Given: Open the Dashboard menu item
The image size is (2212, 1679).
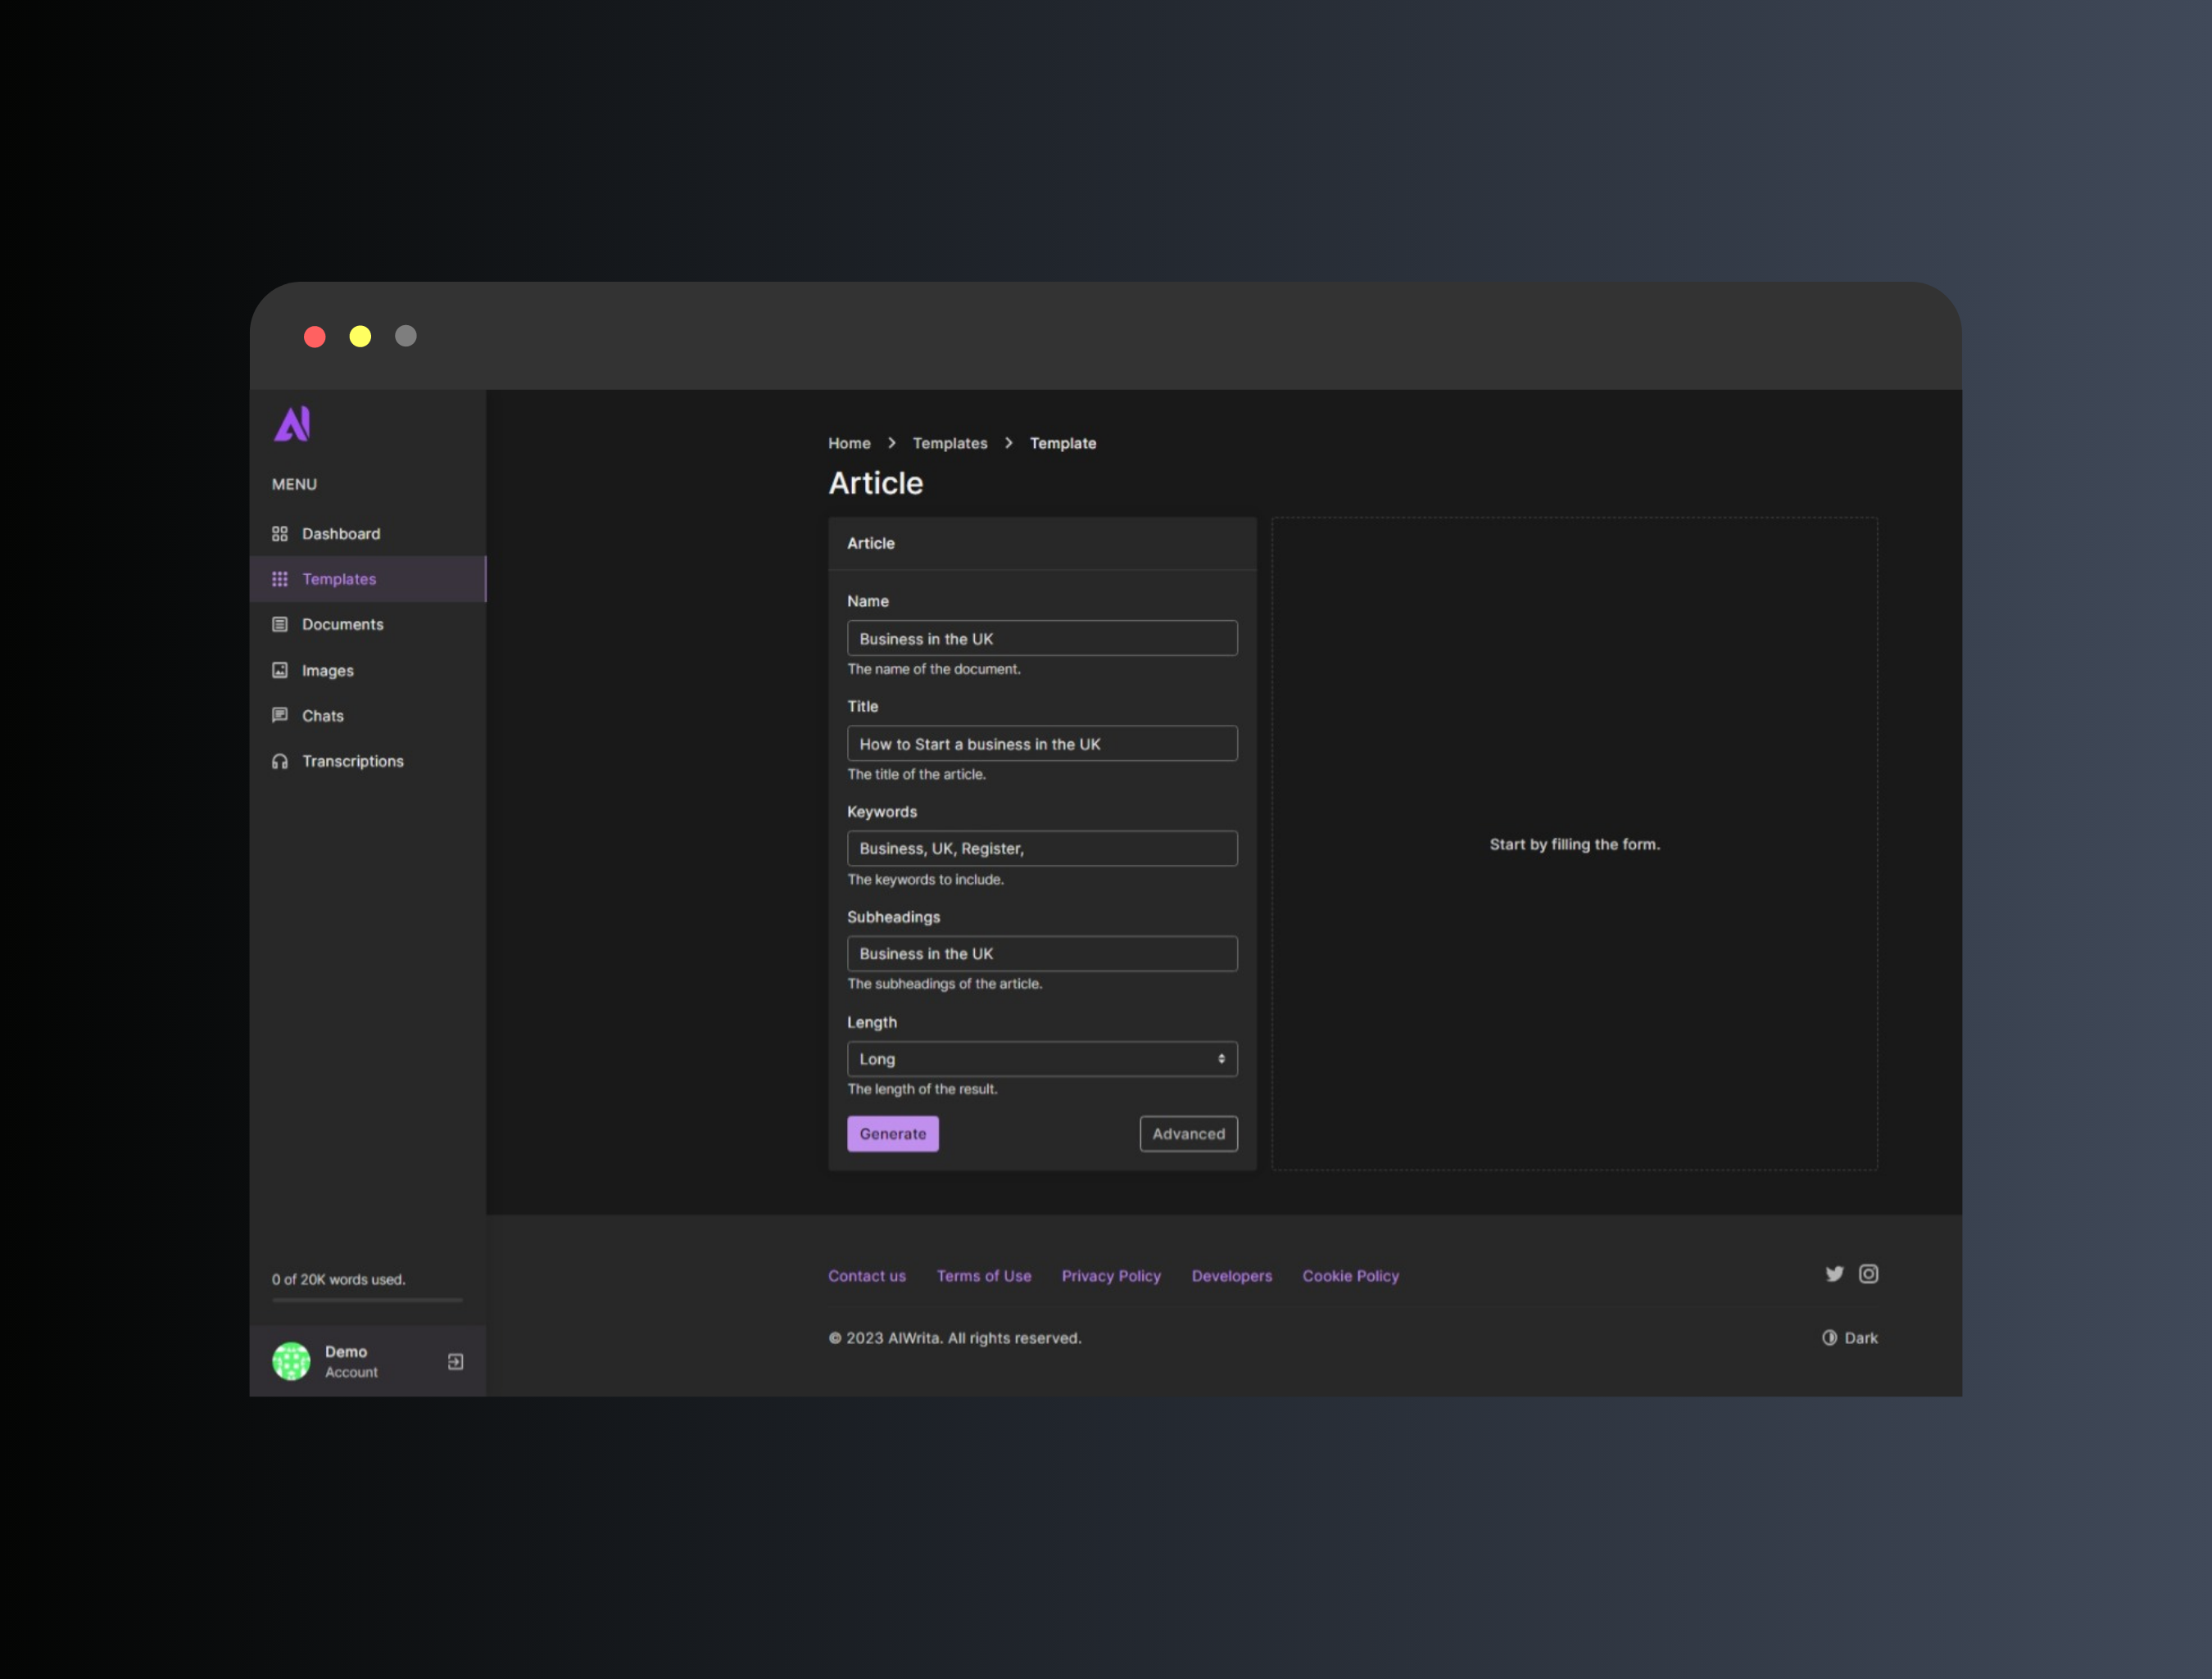Looking at the screenshot, I should [340, 534].
